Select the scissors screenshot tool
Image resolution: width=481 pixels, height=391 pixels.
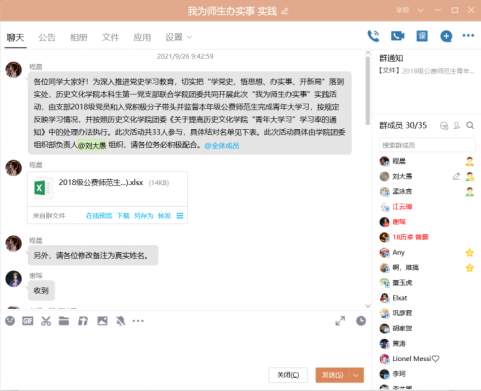[x=46, y=321]
